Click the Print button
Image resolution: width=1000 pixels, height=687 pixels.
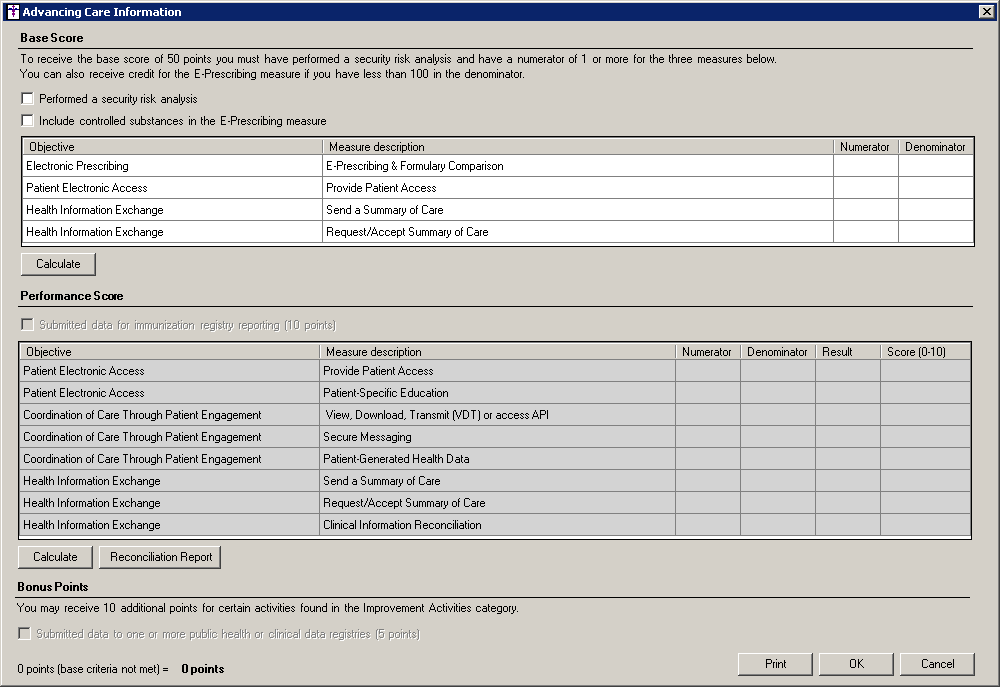click(775, 664)
